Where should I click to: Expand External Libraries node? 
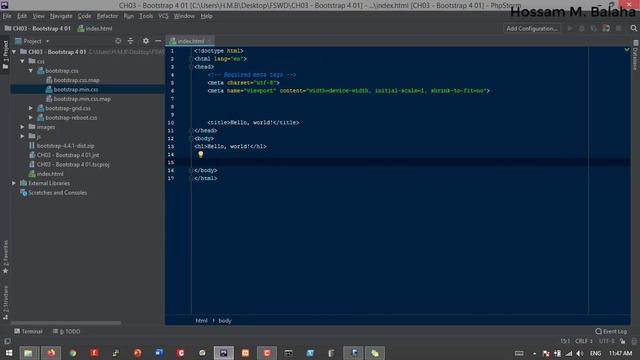[x=14, y=183]
